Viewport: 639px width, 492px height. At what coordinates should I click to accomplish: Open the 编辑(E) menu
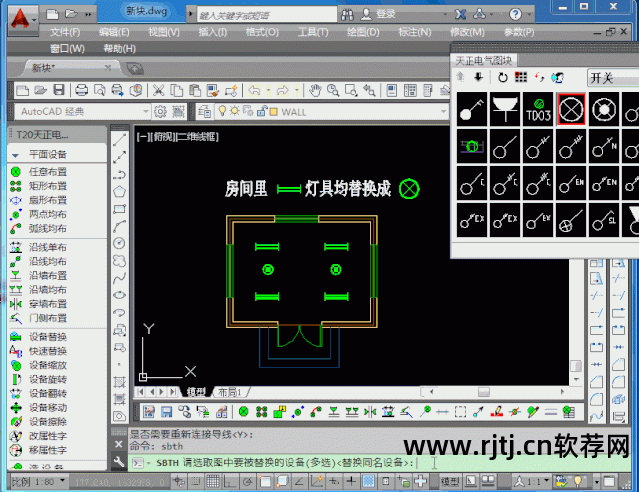pos(114,32)
